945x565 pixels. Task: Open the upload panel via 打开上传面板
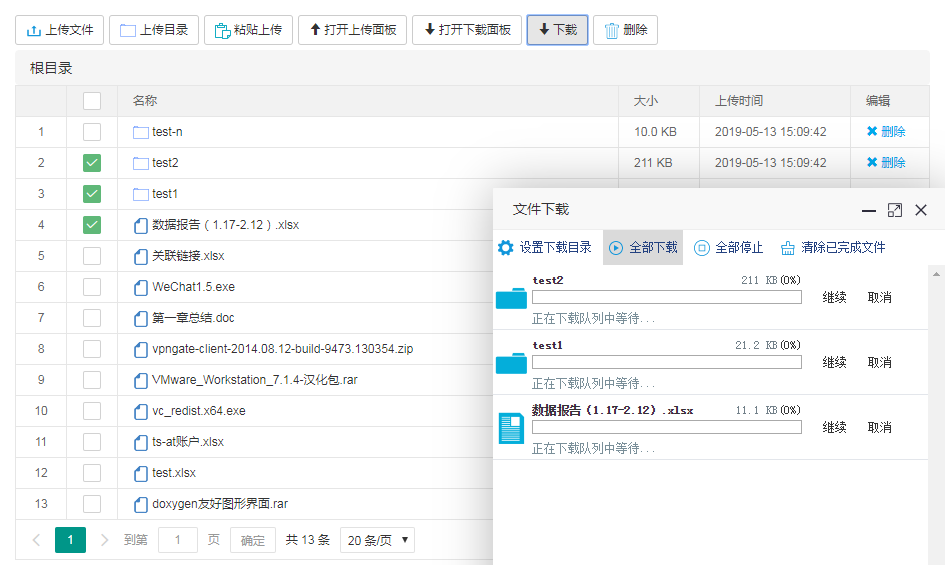(x=353, y=30)
